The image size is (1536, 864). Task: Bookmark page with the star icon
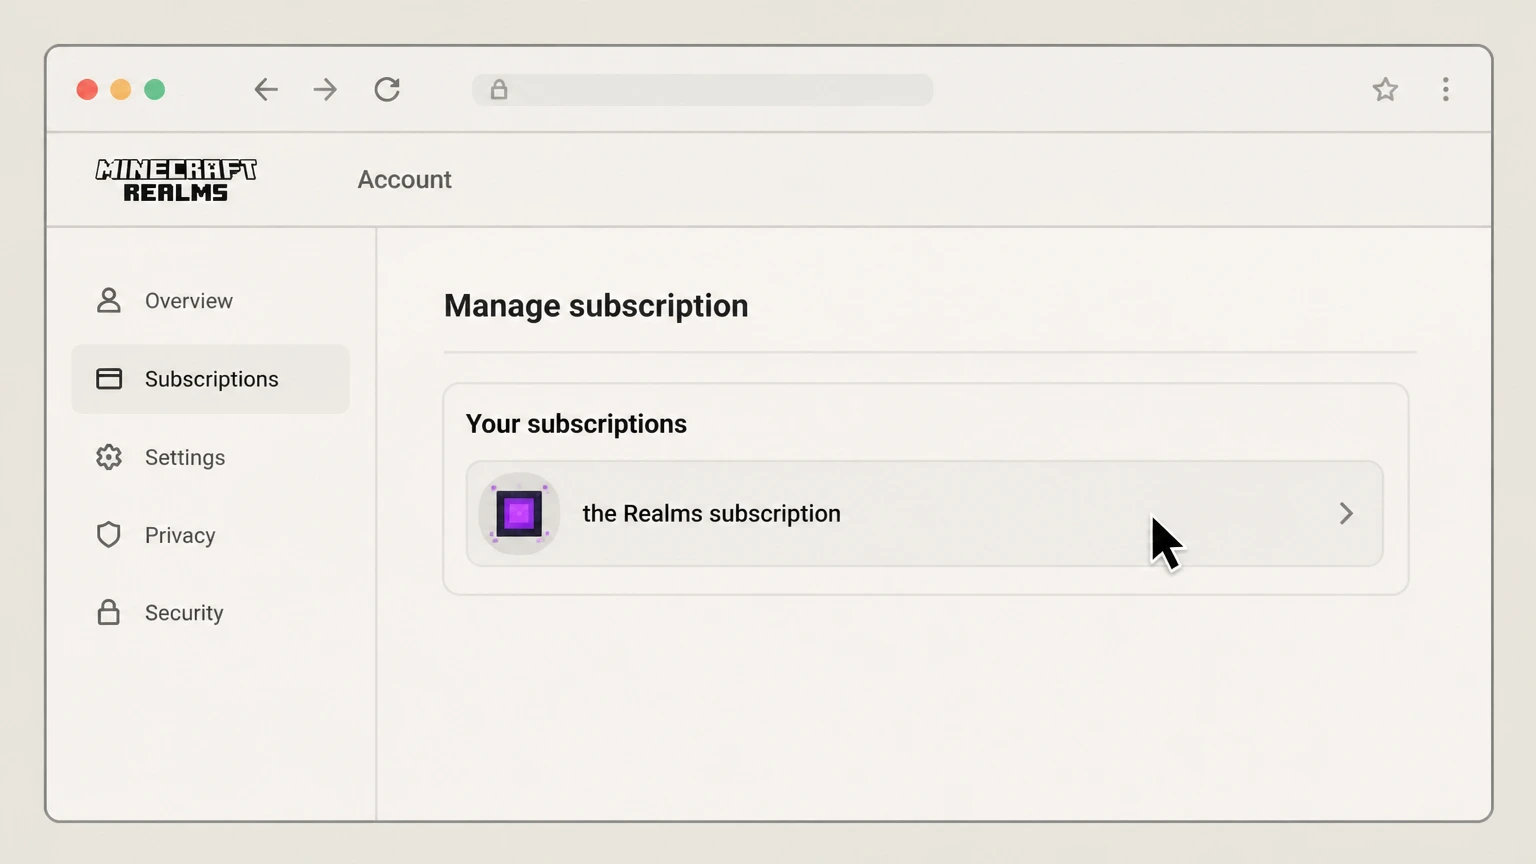pos(1385,90)
